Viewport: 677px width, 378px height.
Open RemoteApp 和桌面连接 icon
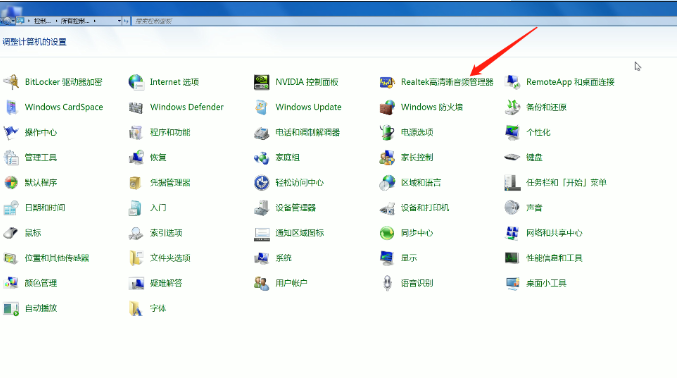pyautogui.click(x=512, y=82)
